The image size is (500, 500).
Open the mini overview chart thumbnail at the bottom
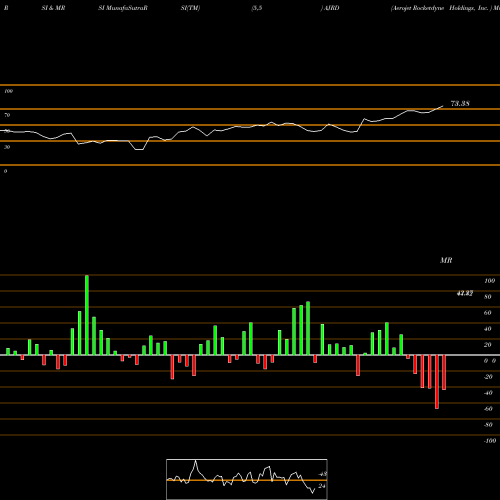(247, 479)
